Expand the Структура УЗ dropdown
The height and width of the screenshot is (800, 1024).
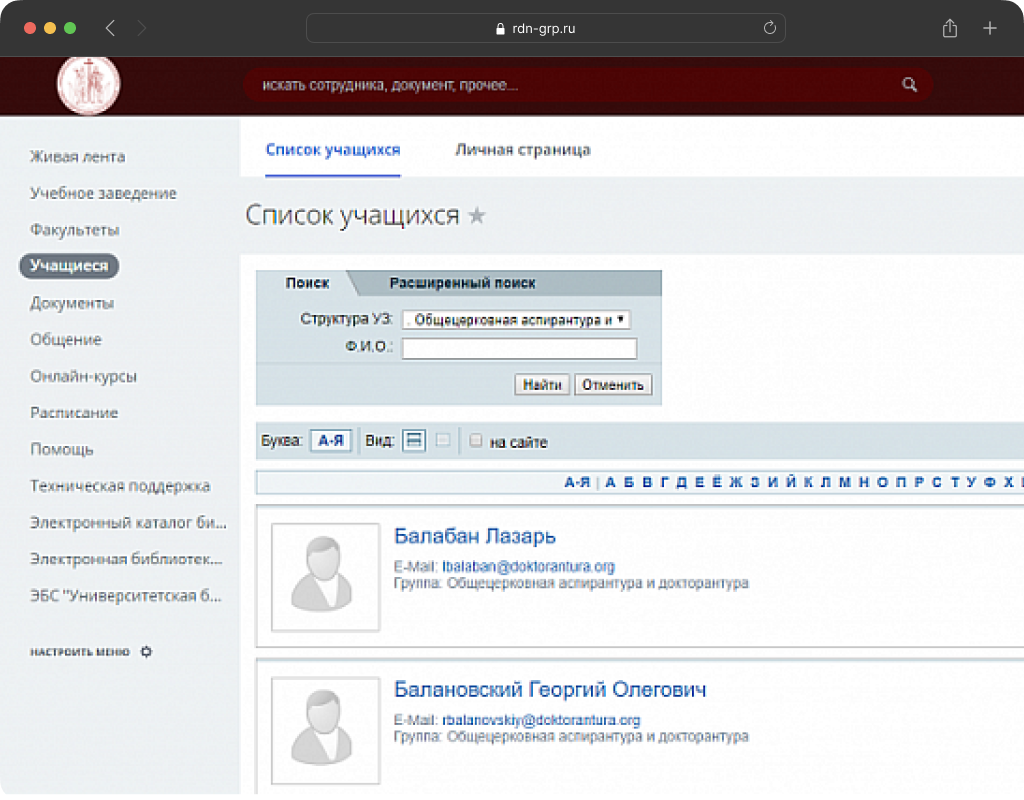(516, 320)
